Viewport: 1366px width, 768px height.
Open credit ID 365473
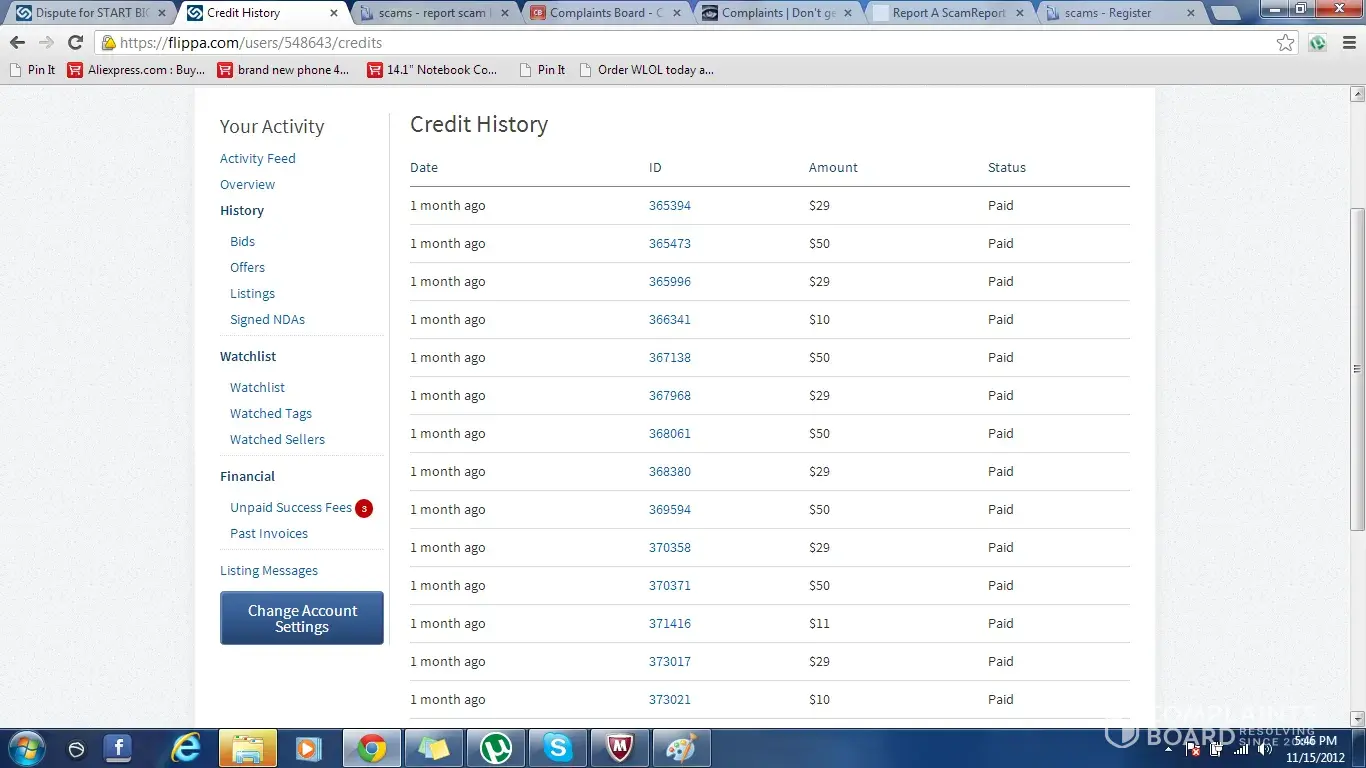point(670,244)
